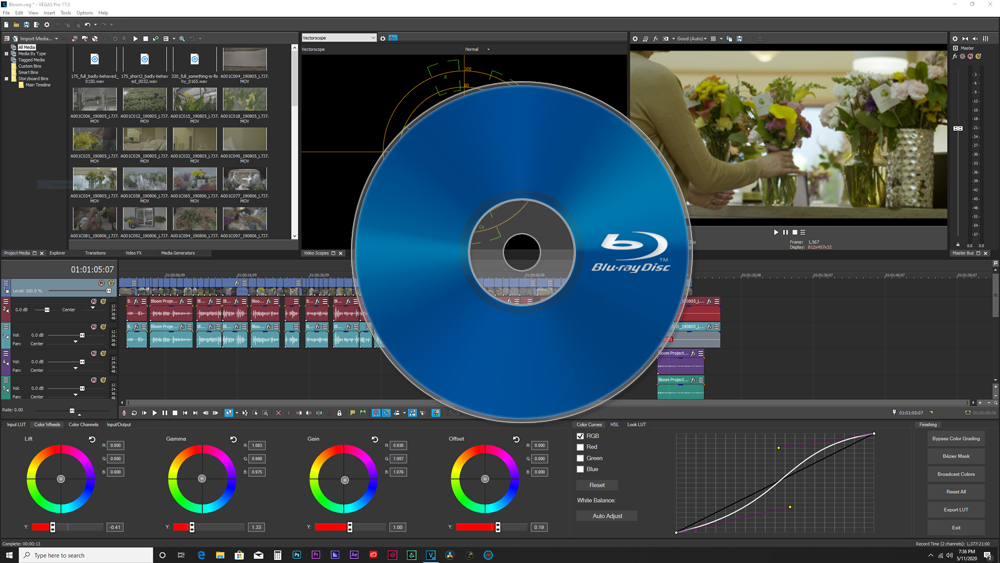Open the Vectorscope scope type dropdown

(339, 38)
